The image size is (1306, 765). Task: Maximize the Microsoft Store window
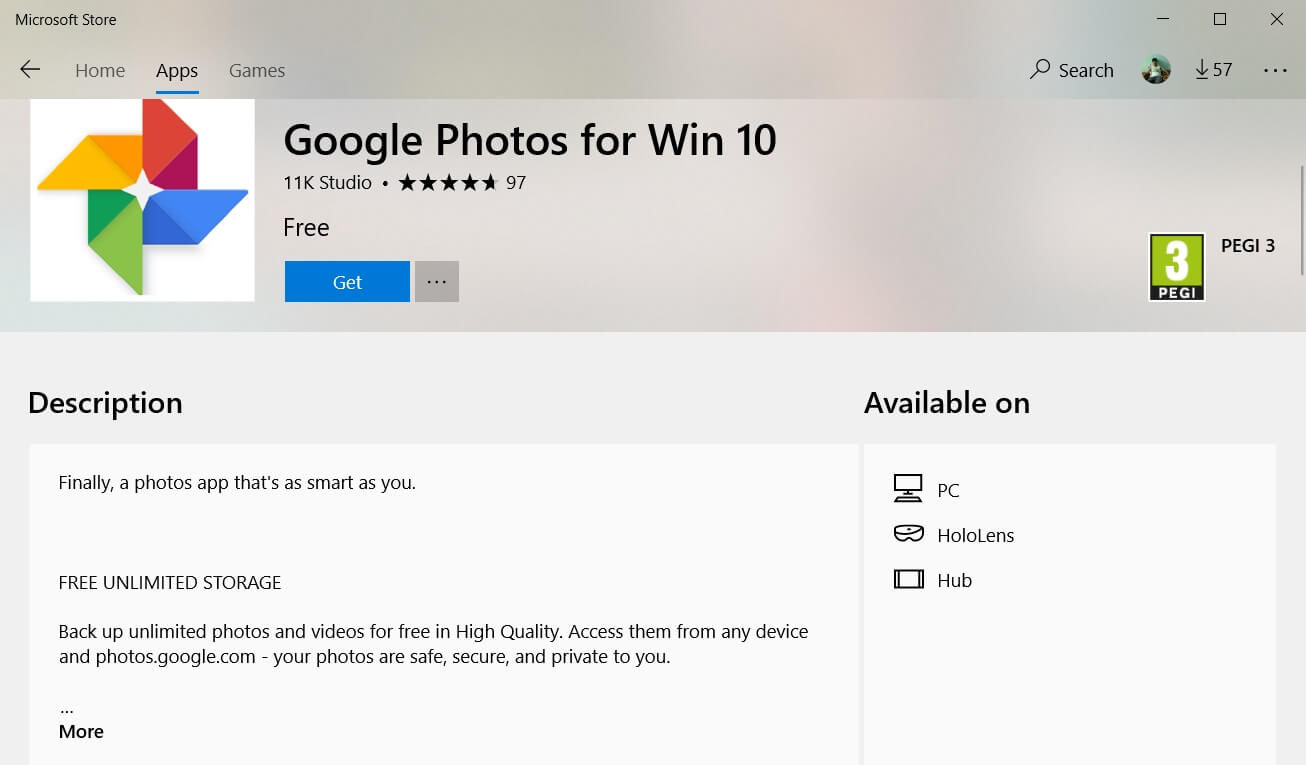coord(1220,19)
